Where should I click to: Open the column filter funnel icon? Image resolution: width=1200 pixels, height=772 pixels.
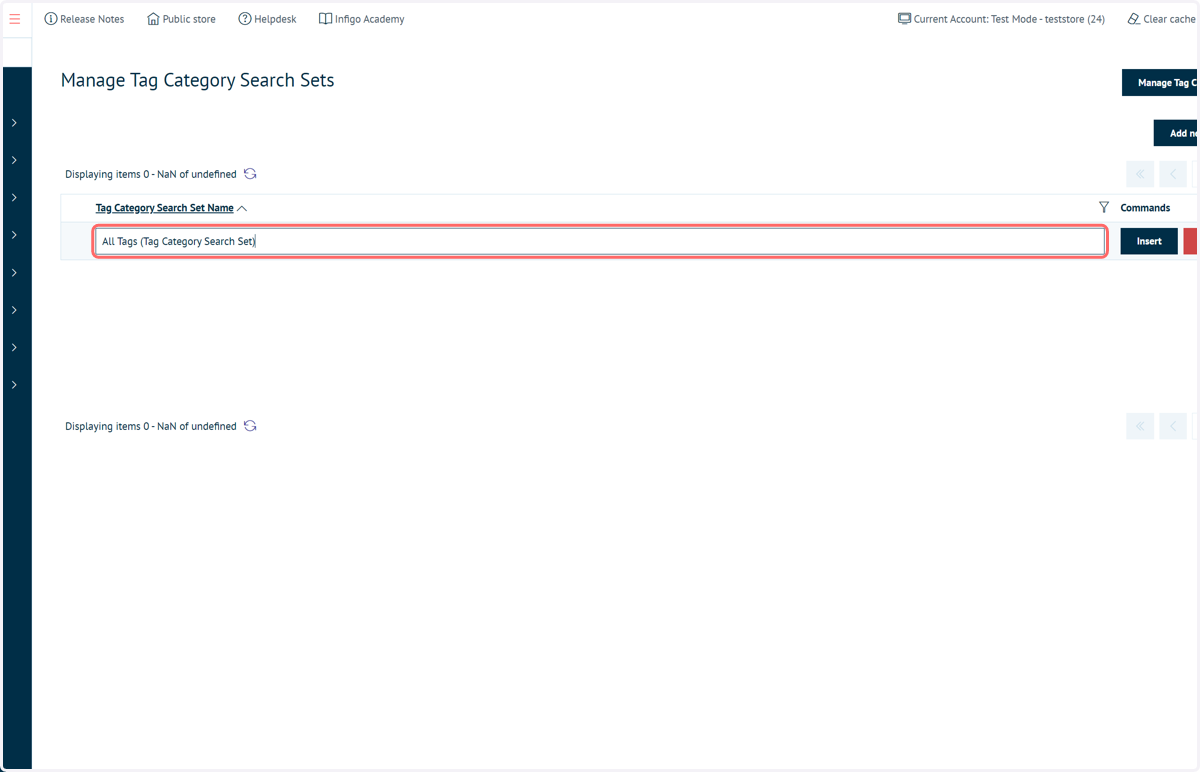pos(1104,207)
